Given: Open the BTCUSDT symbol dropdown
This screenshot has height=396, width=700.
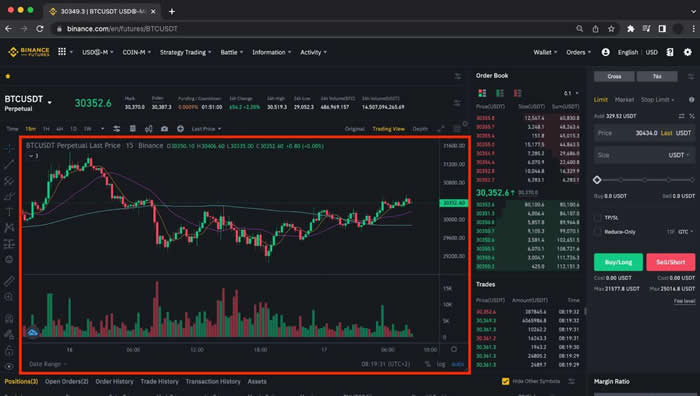Looking at the screenshot, I should pyautogui.click(x=50, y=103).
